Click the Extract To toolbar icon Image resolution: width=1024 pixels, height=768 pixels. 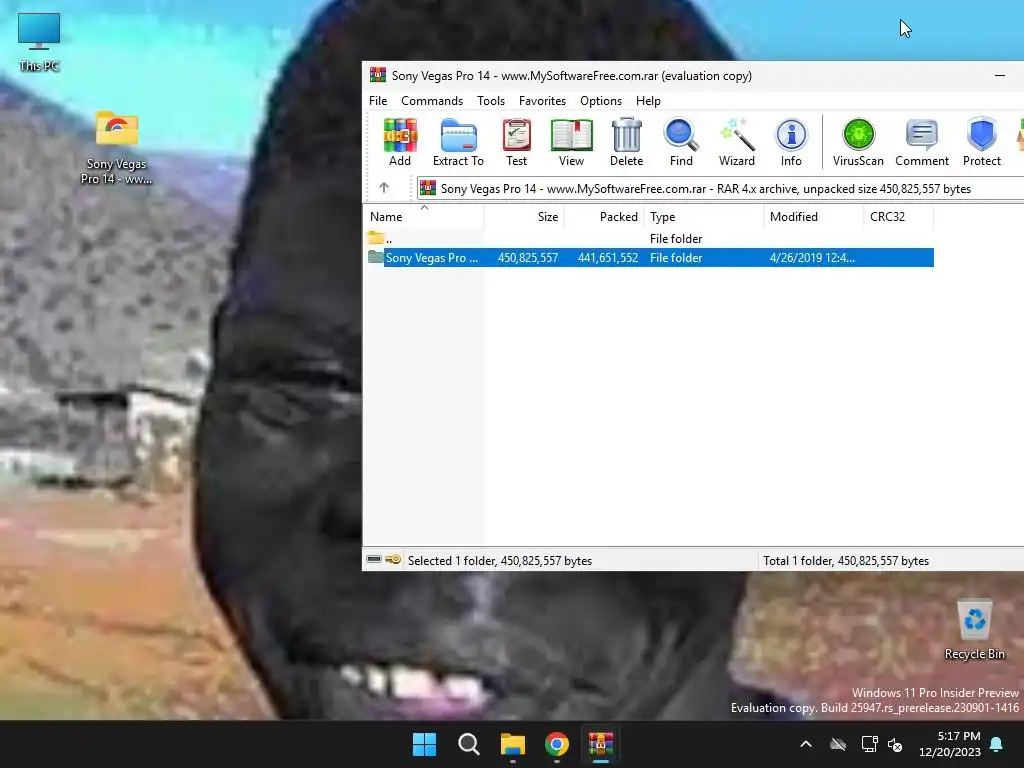(458, 142)
